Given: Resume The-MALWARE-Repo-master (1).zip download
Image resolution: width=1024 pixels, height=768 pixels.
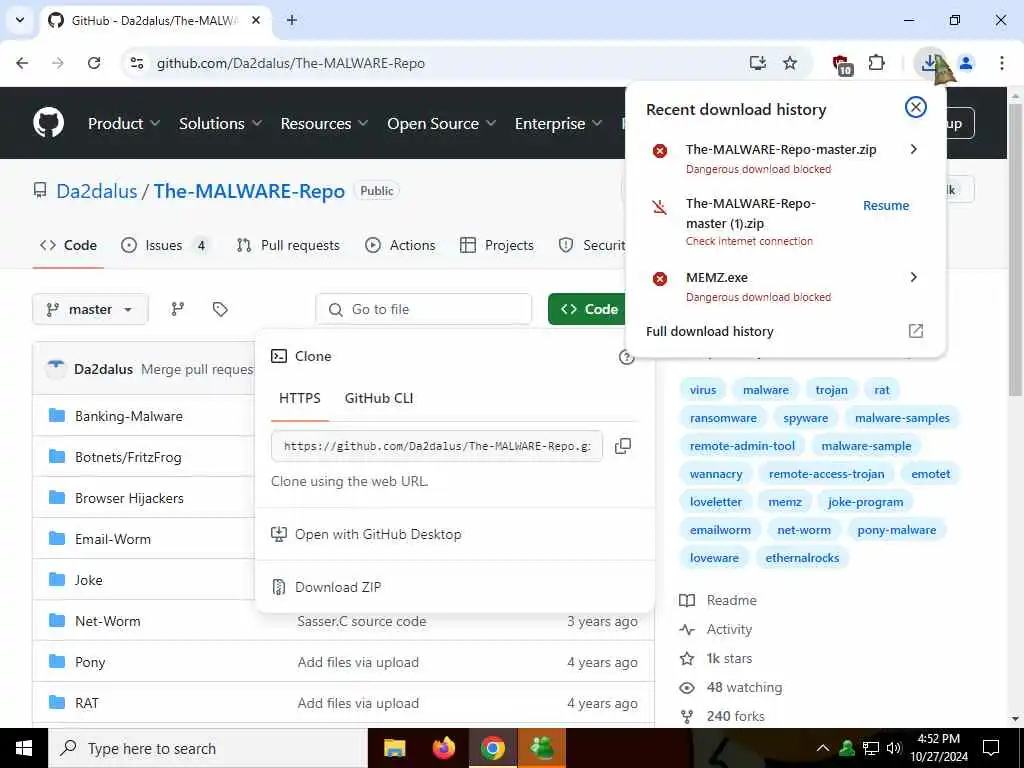Looking at the screenshot, I should (886, 206).
